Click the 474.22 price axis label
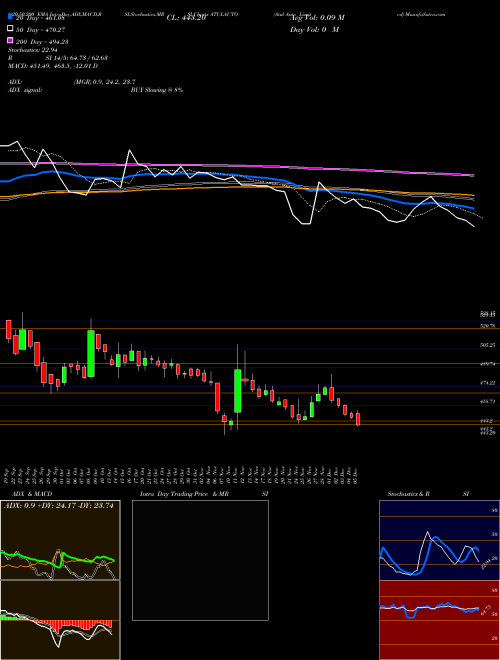This screenshot has width=500, height=660. coord(489,383)
